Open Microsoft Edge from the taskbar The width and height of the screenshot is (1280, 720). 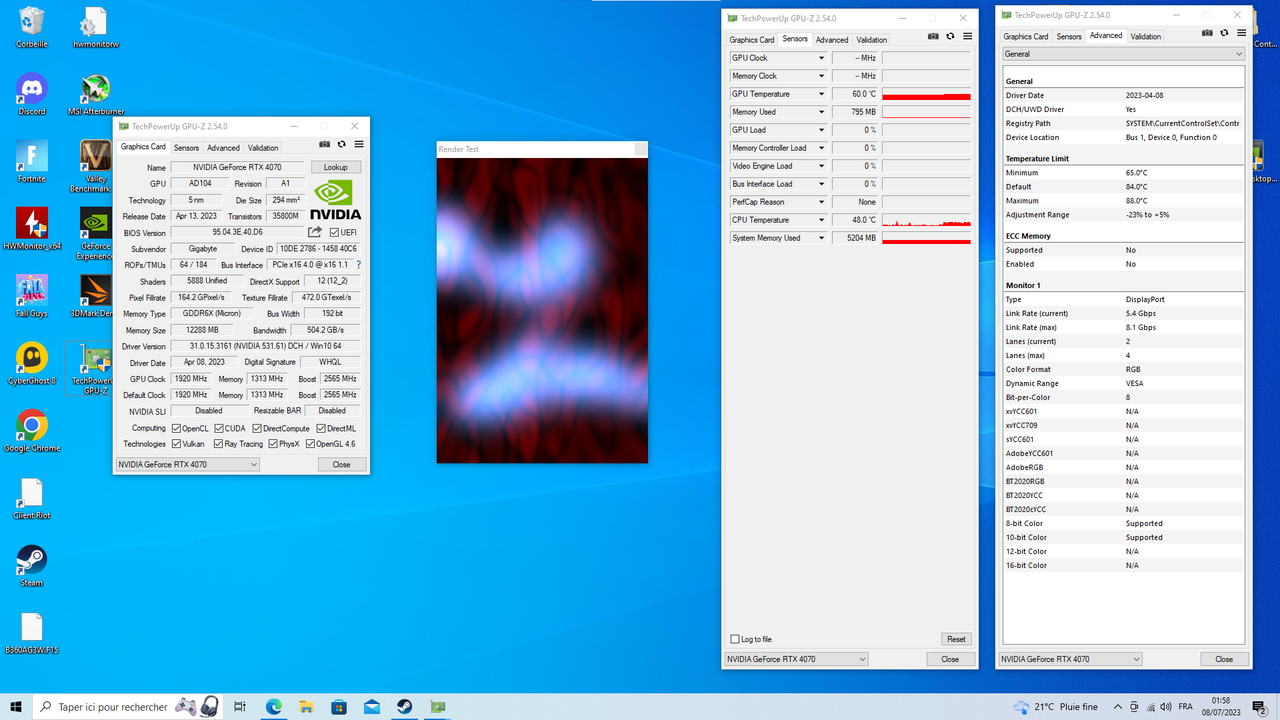pos(273,707)
